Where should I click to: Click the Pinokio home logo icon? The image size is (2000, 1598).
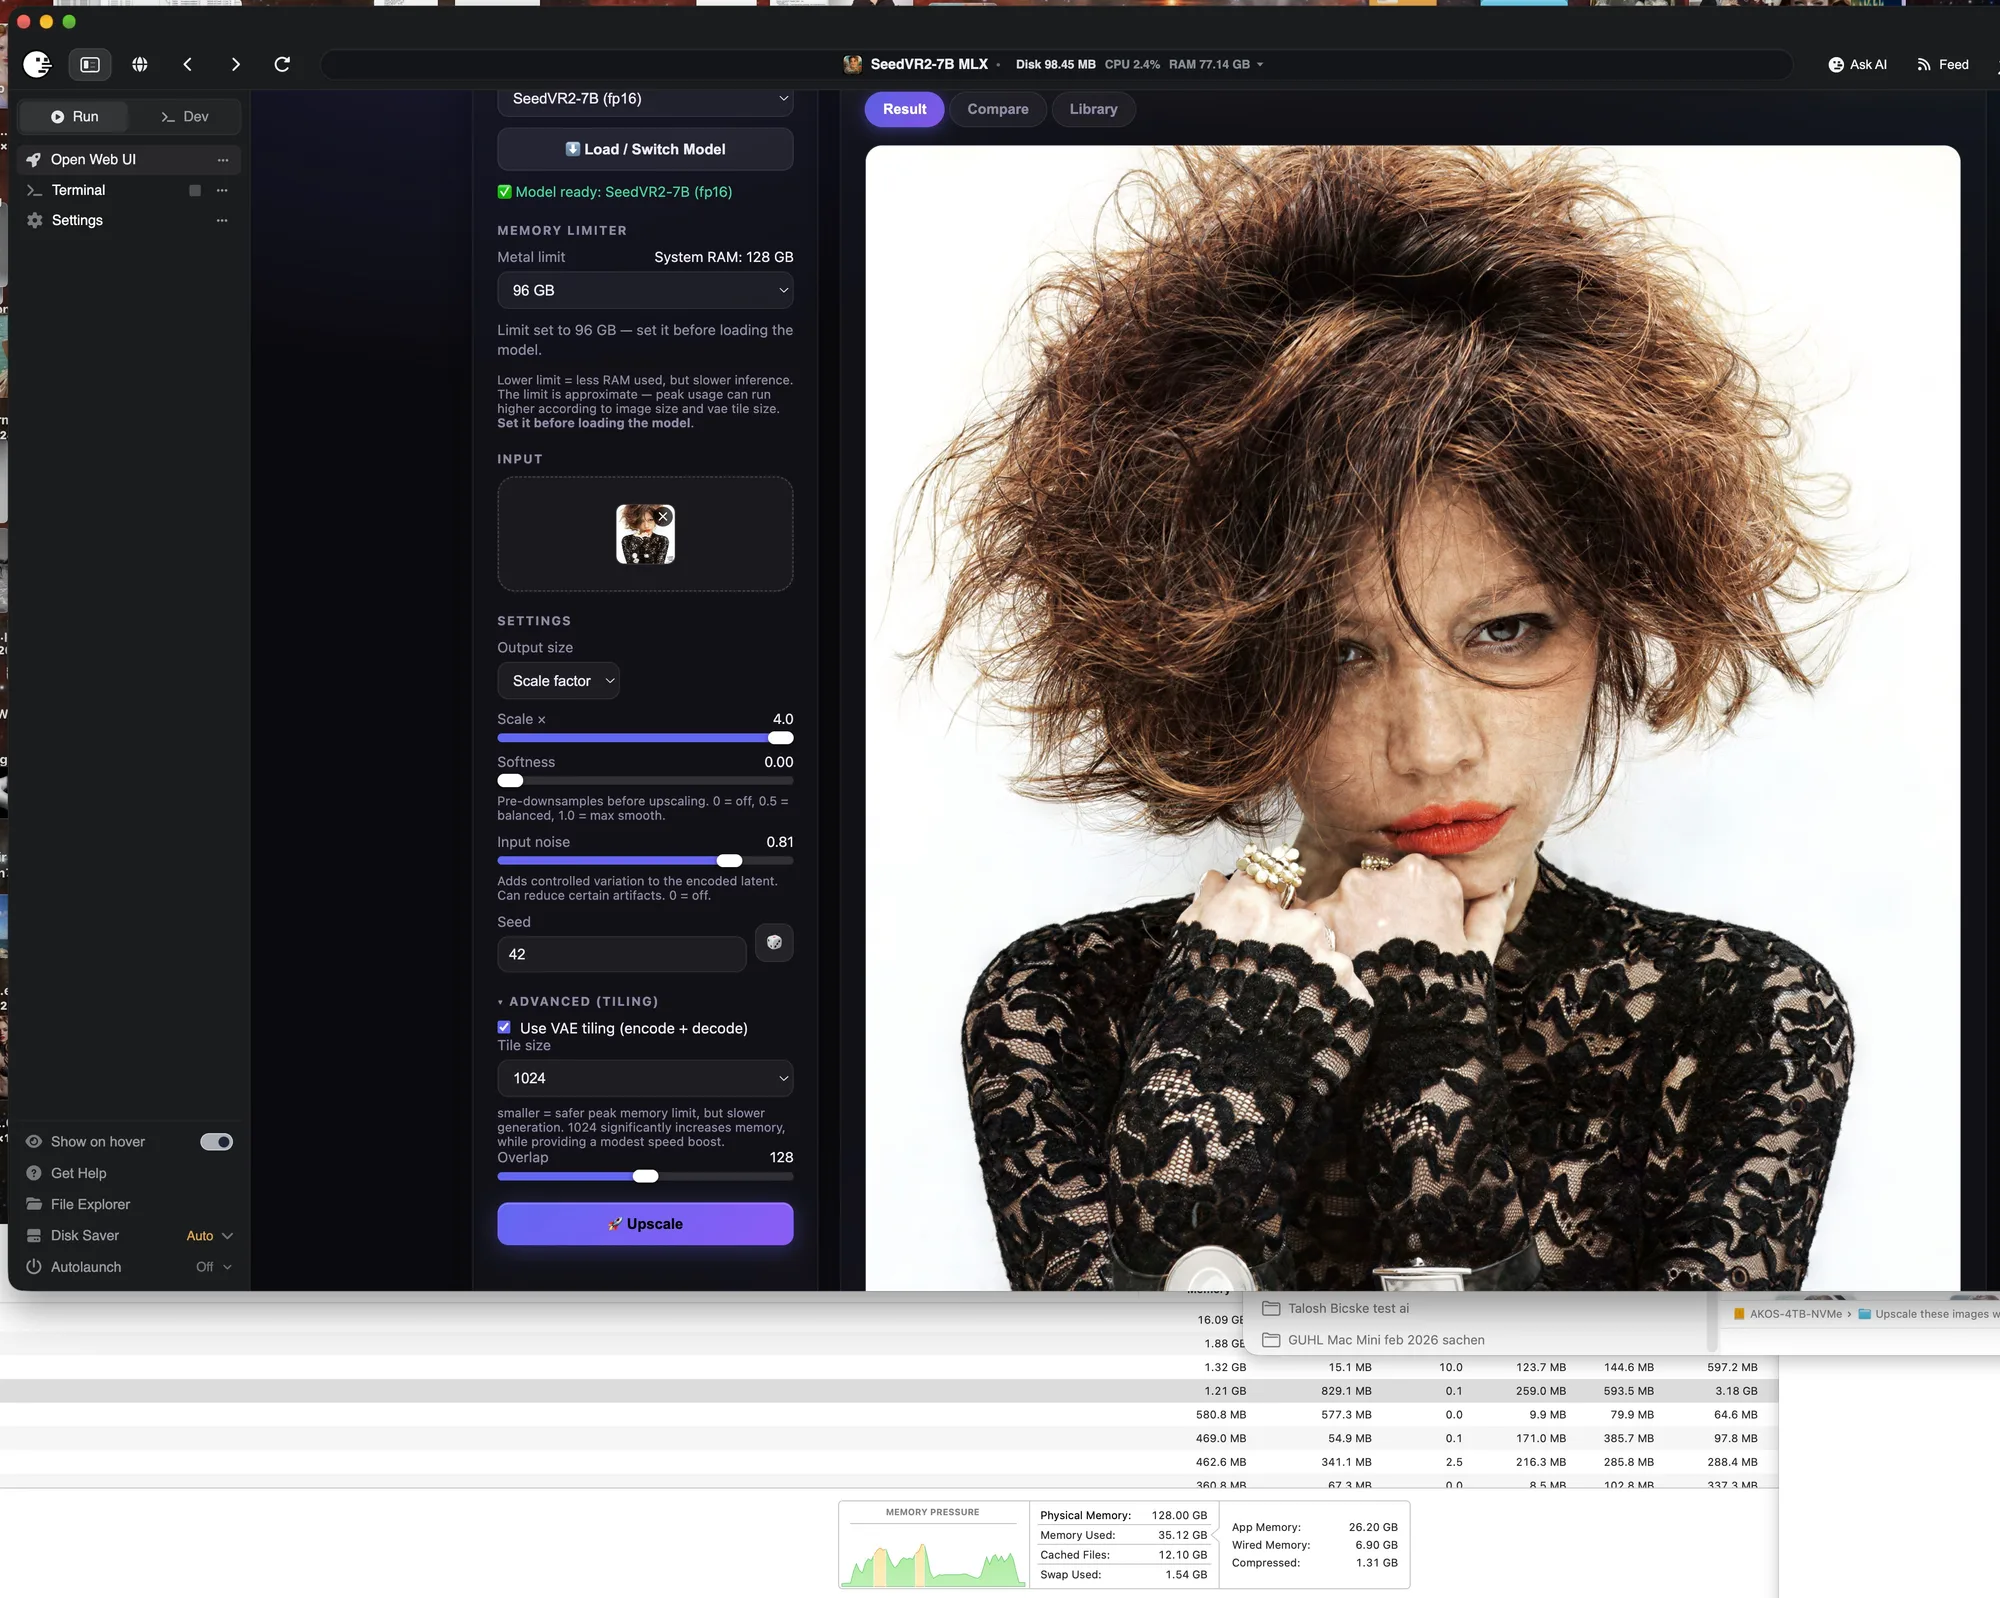[37, 64]
